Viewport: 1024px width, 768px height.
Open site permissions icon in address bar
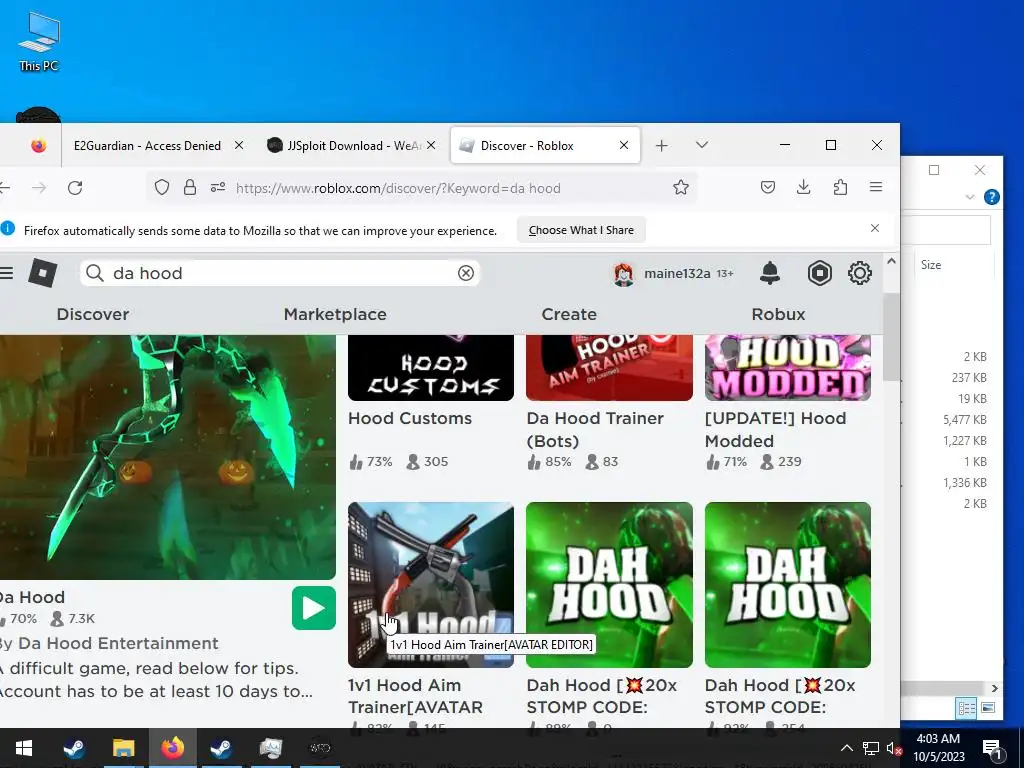click(218, 188)
